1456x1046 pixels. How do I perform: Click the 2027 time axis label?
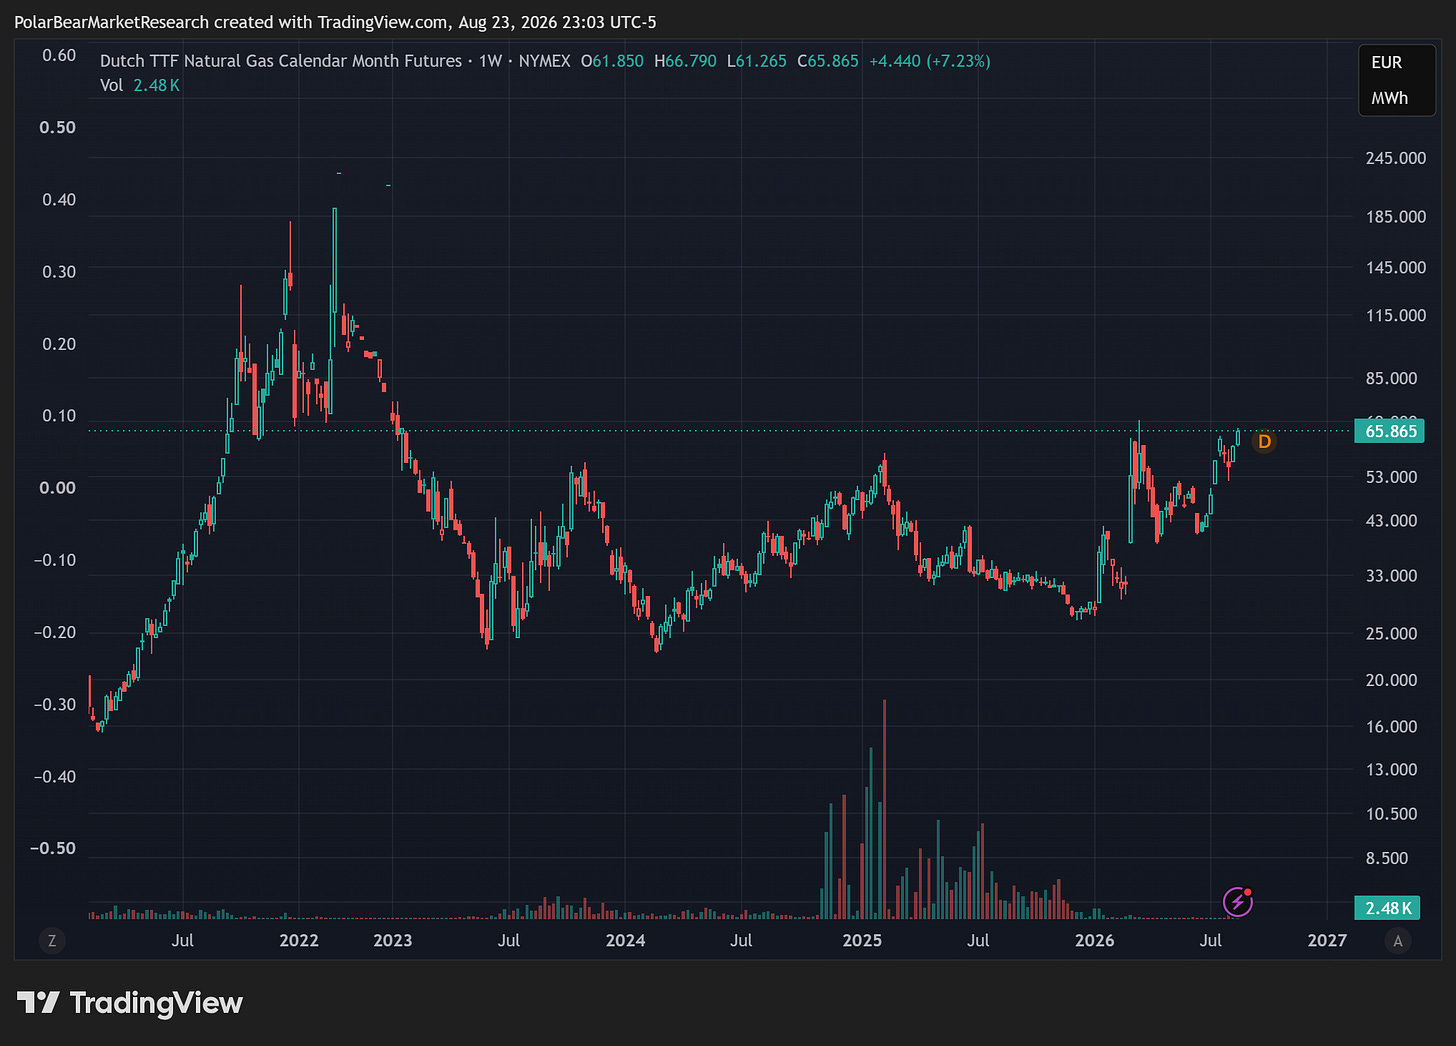click(x=1327, y=940)
